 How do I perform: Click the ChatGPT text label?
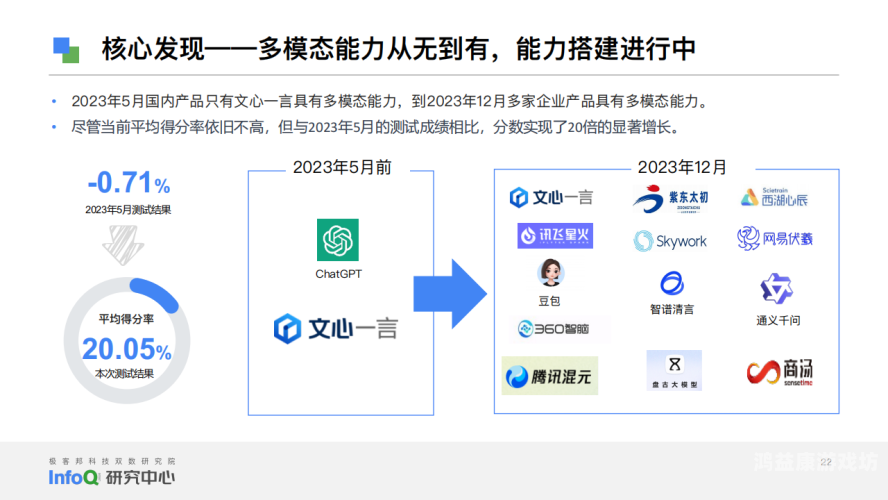(339, 274)
